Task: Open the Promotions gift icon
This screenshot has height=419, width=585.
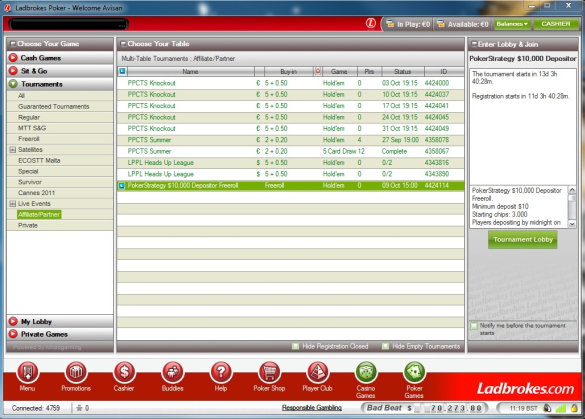Action: point(76,372)
